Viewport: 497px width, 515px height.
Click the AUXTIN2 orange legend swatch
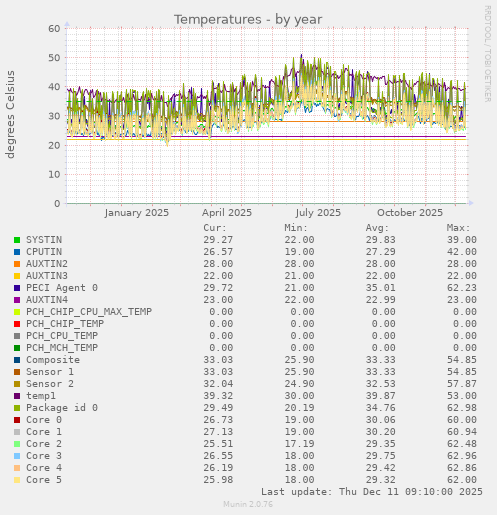pyautogui.click(x=17, y=264)
